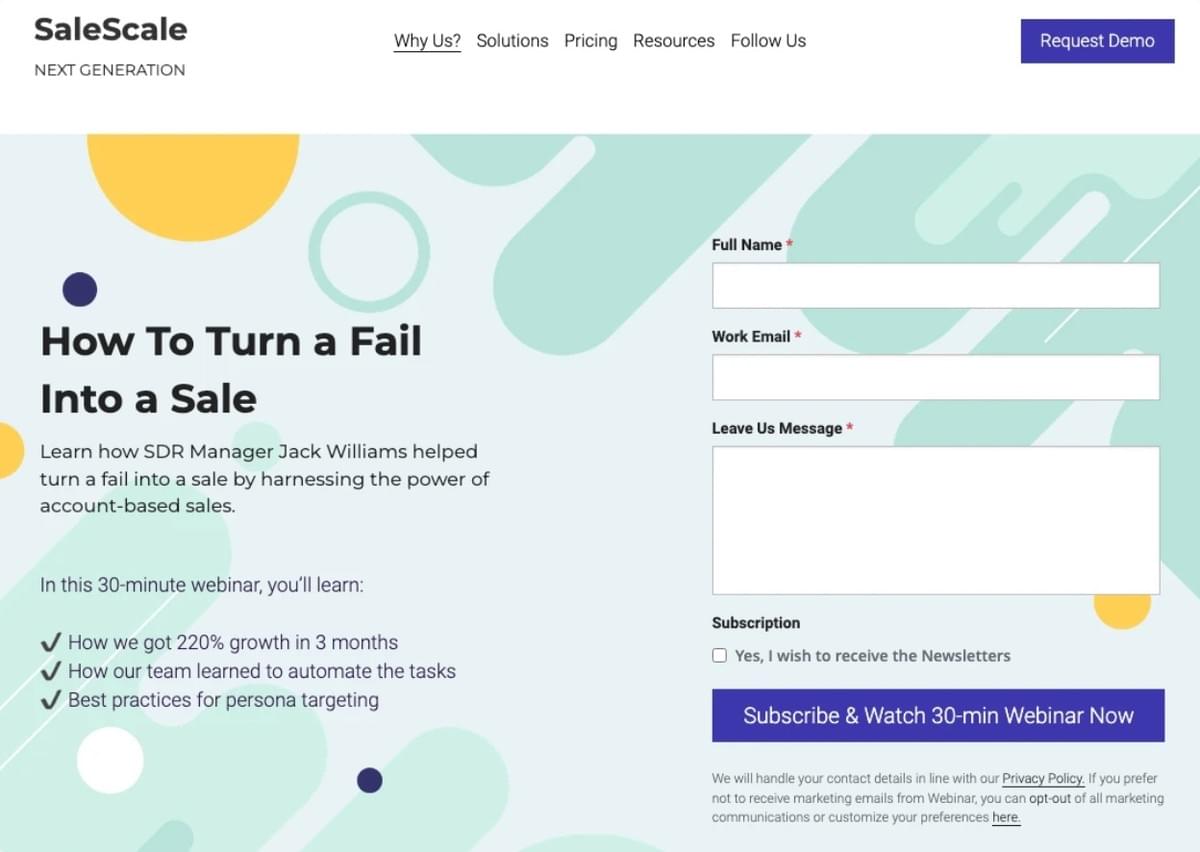Open the Privacy Policy link
The height and width of the screenshot is (852, 1200).
click(x=1043, y=778)
